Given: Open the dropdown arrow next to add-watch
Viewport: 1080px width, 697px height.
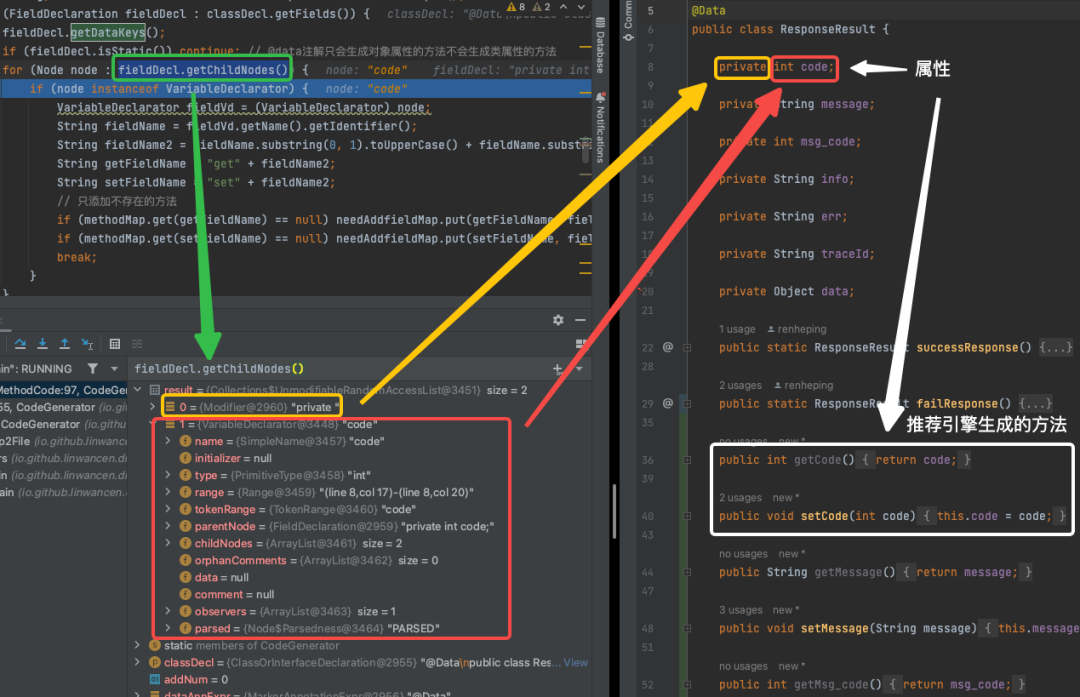Looking at the screenshot, I should [x=579, y=369].
